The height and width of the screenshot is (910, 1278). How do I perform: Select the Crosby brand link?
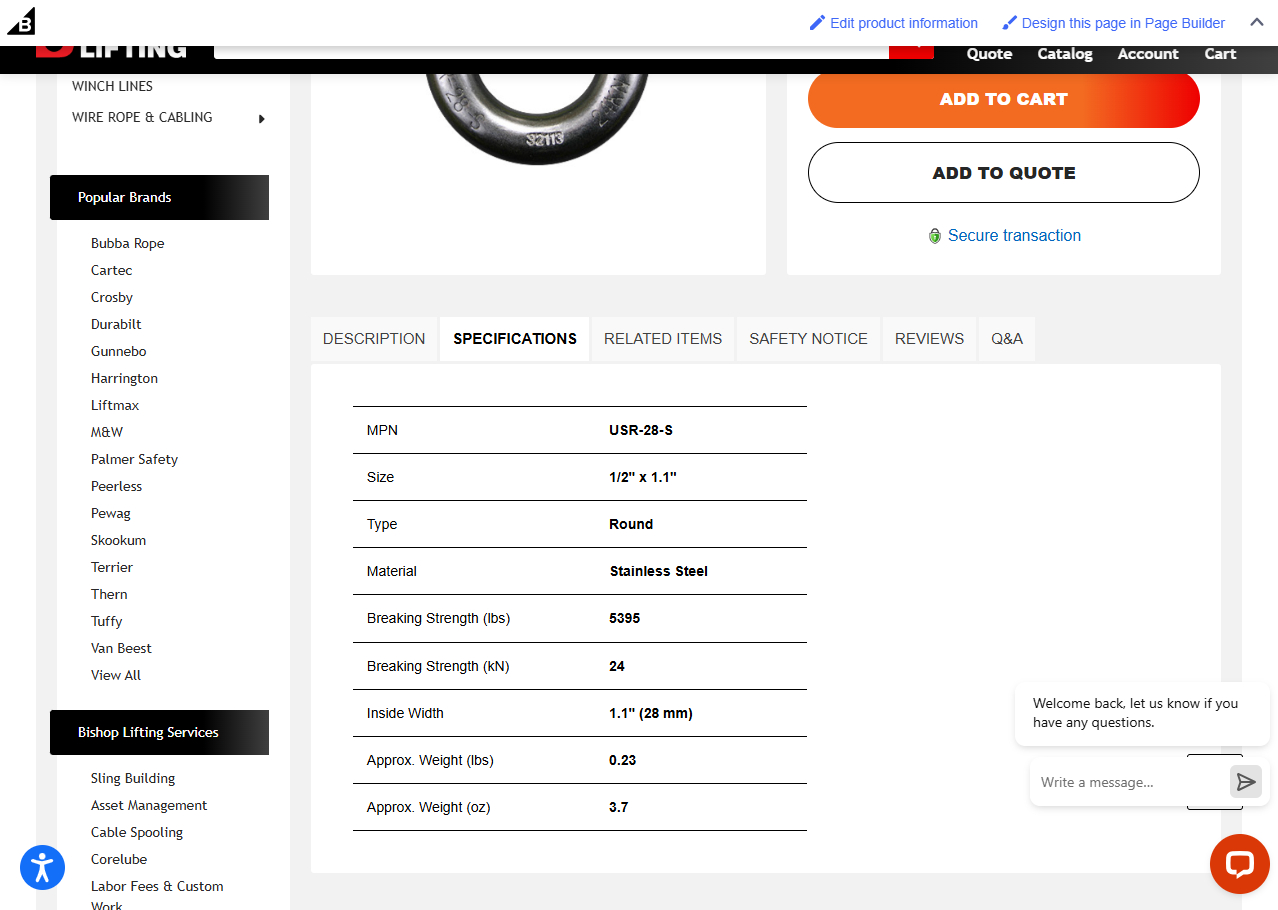(x=112, y=297)
